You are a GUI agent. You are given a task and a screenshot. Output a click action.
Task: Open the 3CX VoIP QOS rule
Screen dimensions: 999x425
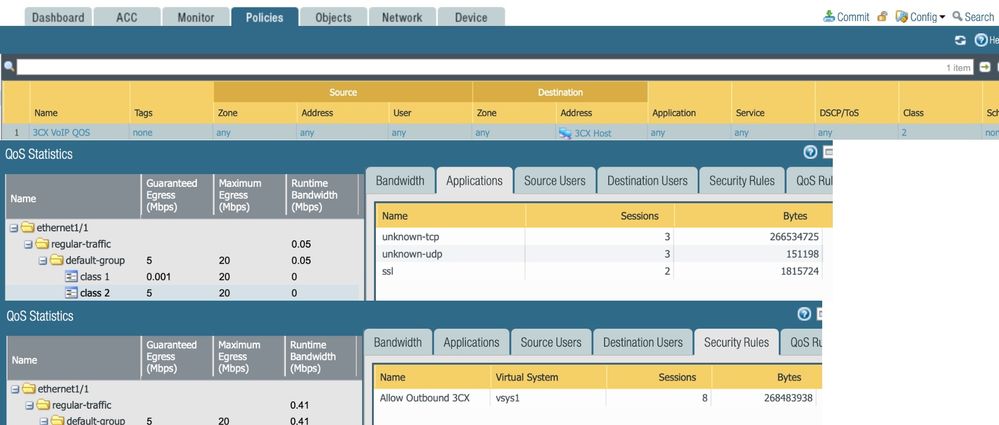(62, 133)
